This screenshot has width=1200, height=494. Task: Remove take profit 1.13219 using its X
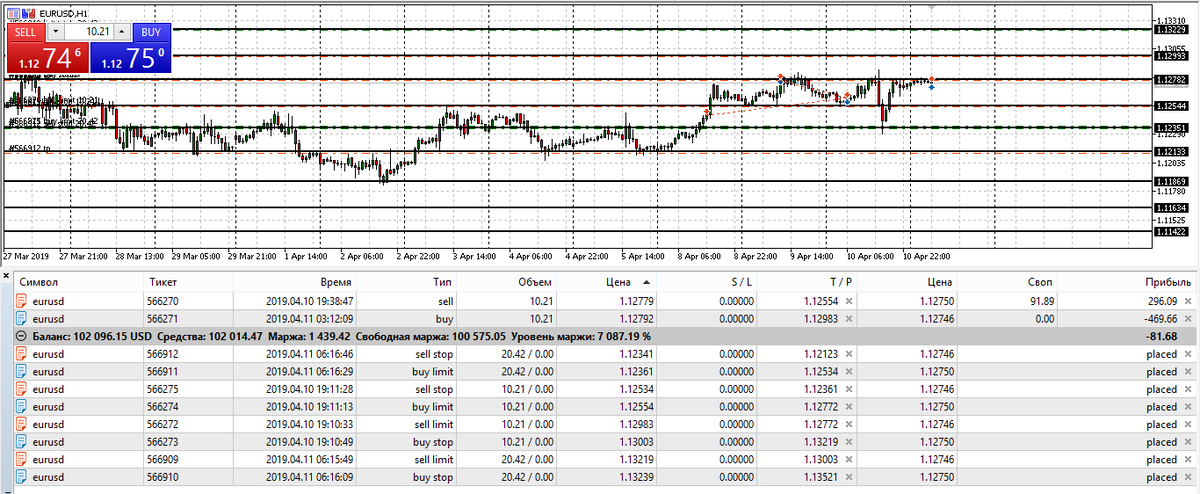pyautogui.click(x=848, y=442)
